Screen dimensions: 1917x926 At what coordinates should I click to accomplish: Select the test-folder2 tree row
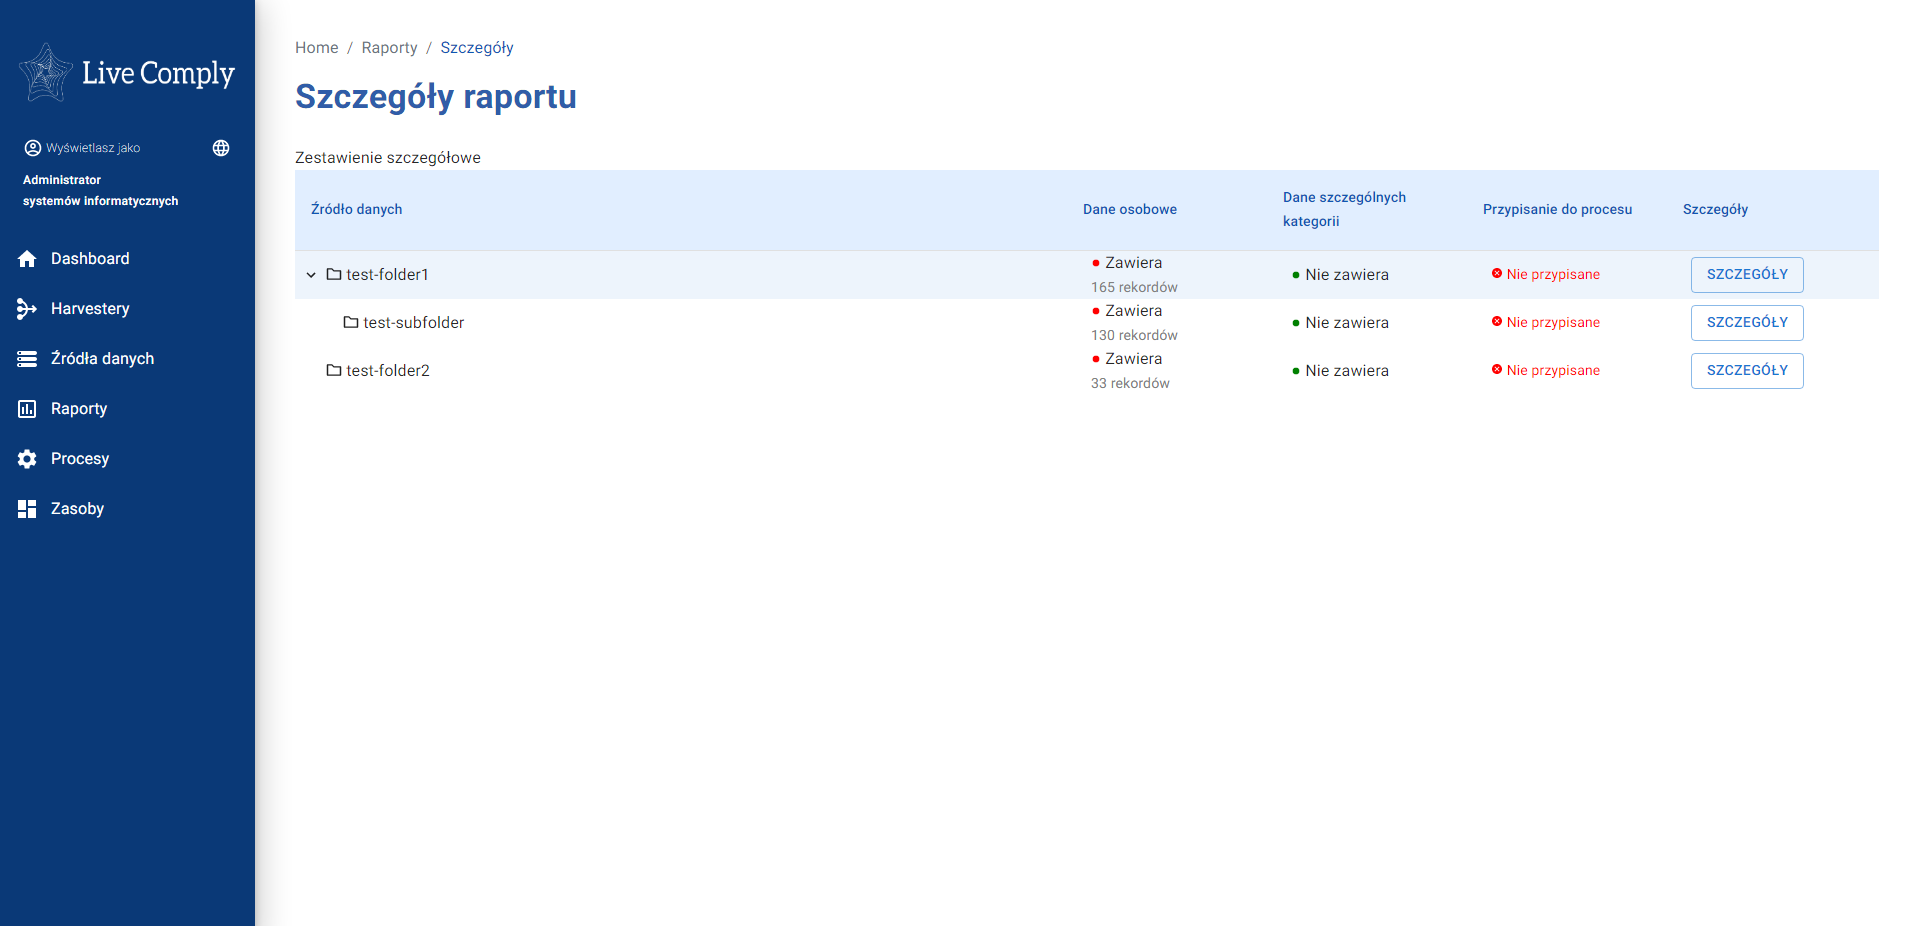tap(387, 371)
